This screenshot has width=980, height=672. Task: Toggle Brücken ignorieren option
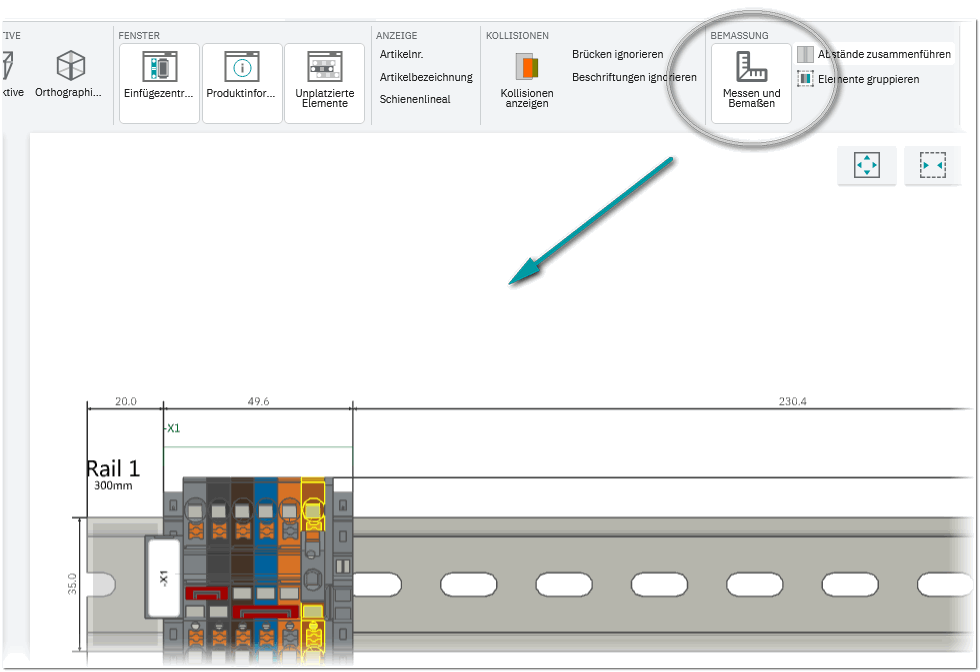(618, 54)
